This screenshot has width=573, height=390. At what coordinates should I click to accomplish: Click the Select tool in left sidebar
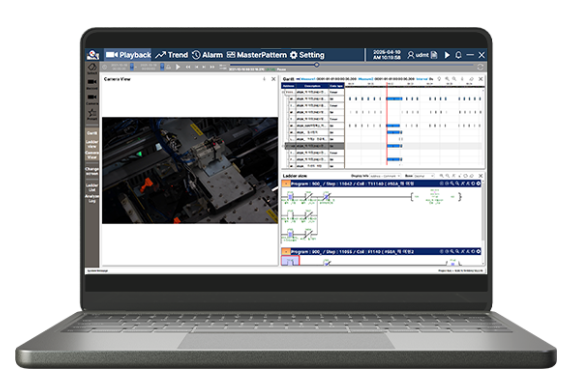pyautogui.click(x=92, y=68)
